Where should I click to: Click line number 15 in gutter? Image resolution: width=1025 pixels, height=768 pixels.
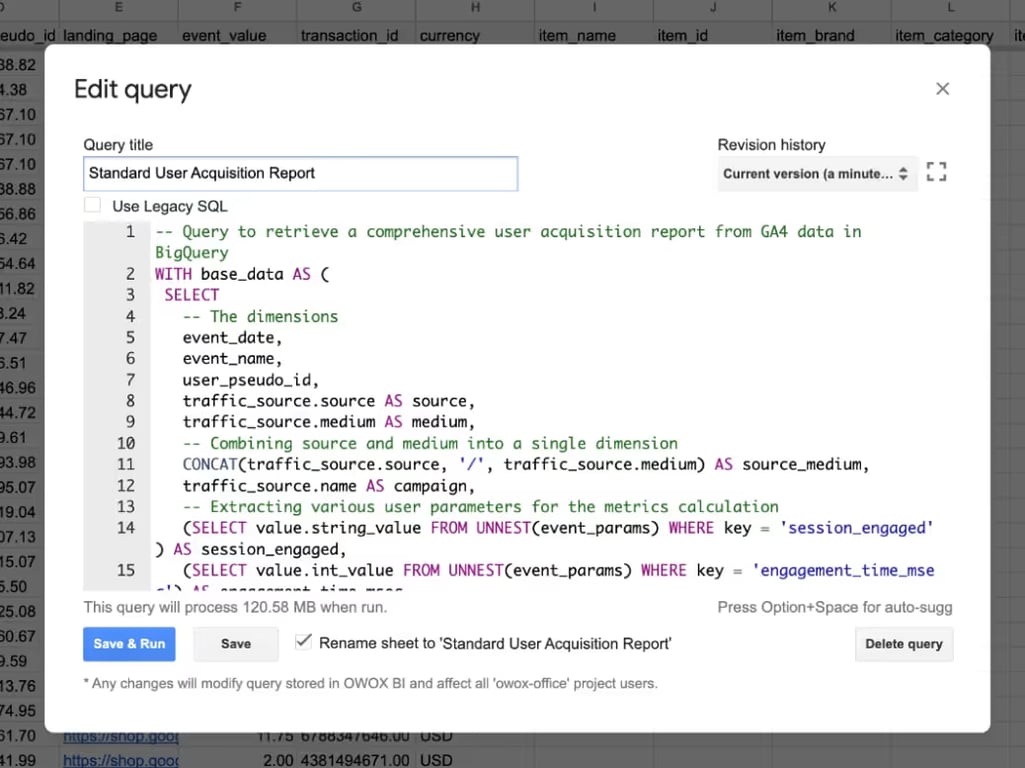[x=126, y=570]
